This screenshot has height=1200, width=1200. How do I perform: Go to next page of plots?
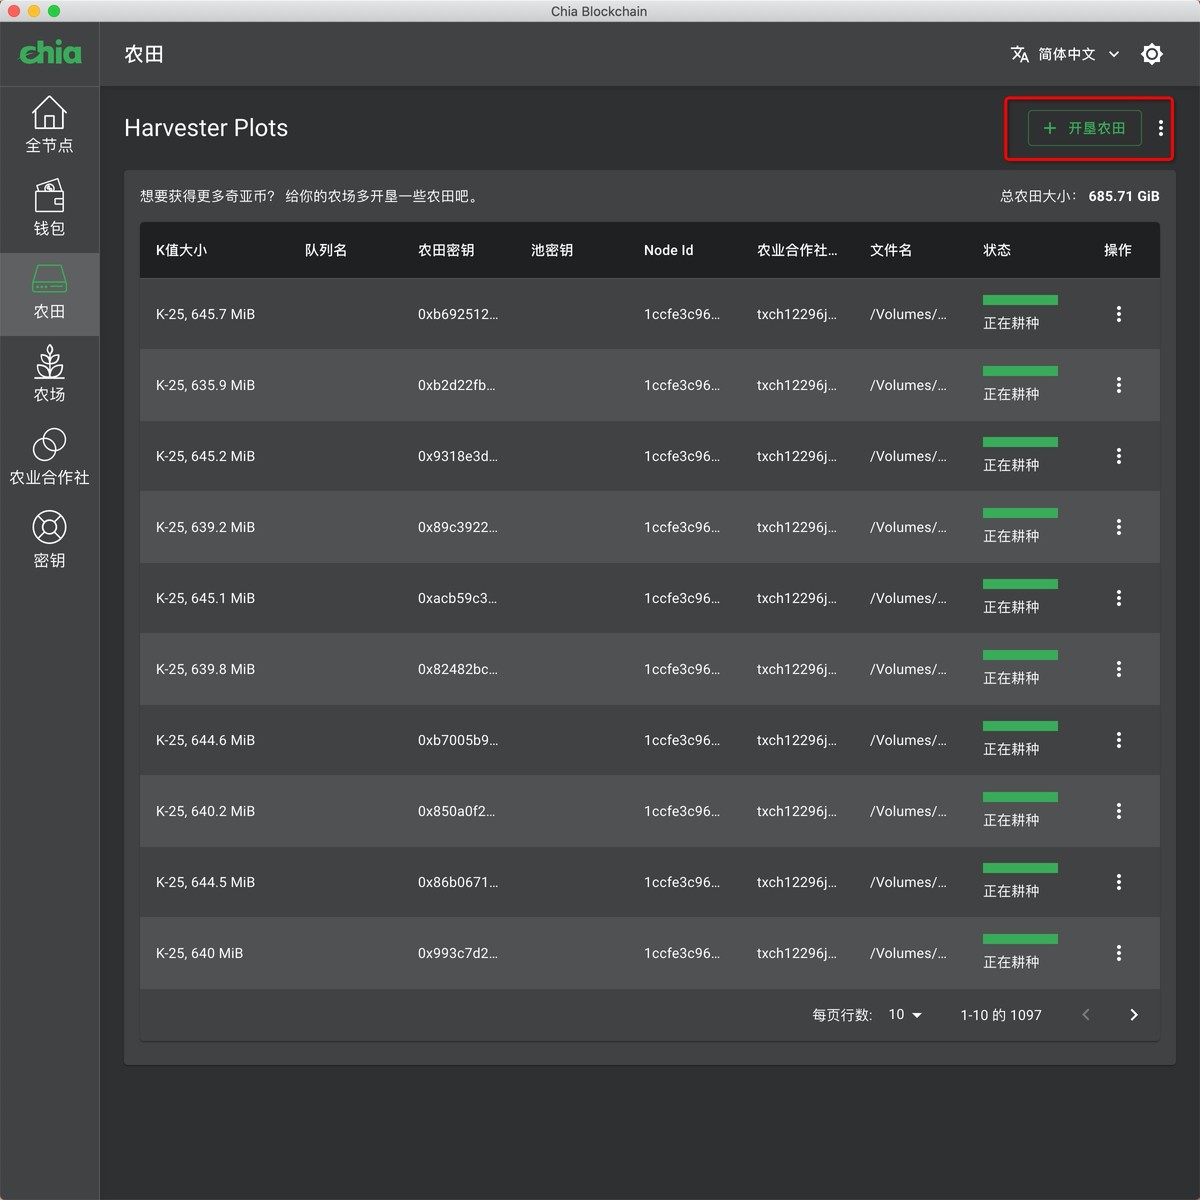[1133, 1015]
